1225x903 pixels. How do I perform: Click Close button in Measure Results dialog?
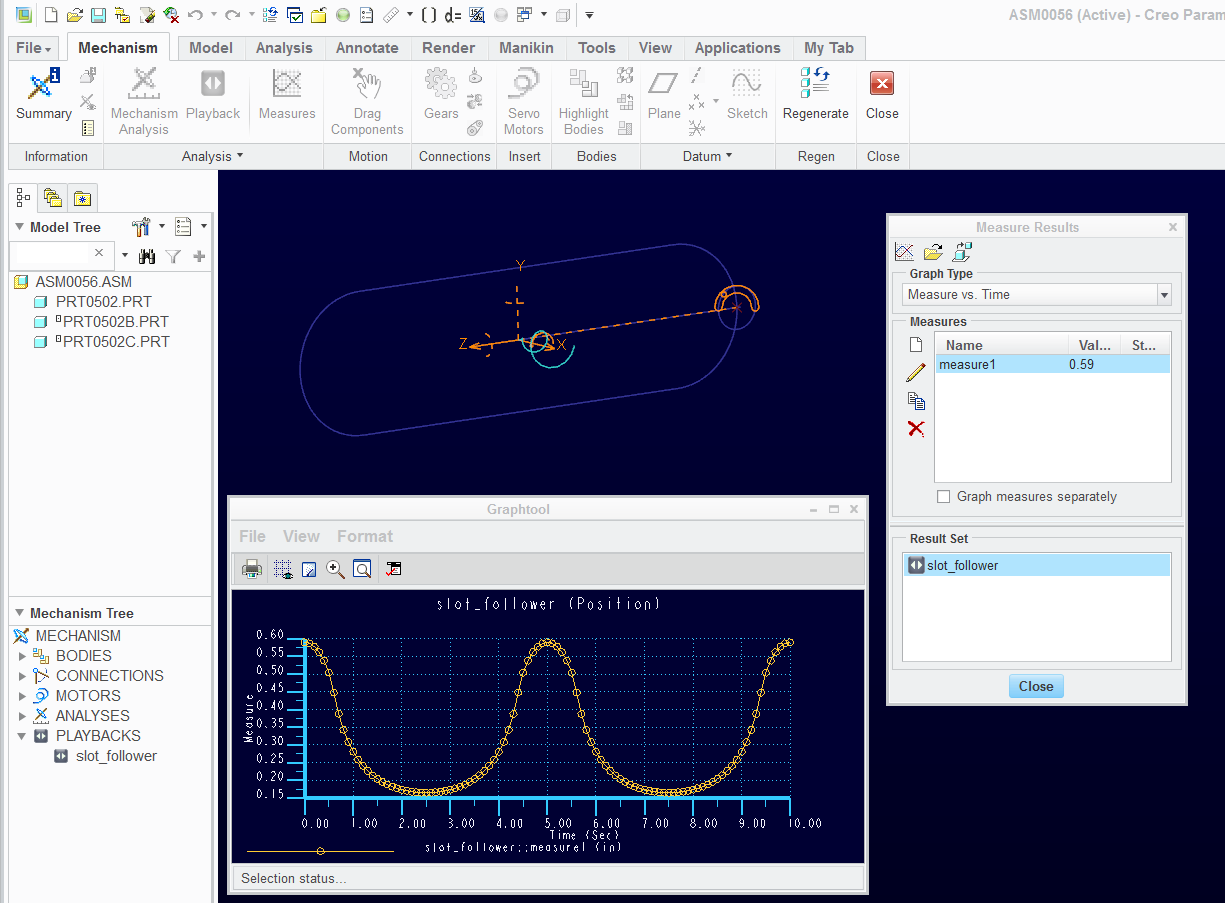(x=1036, y=686)
